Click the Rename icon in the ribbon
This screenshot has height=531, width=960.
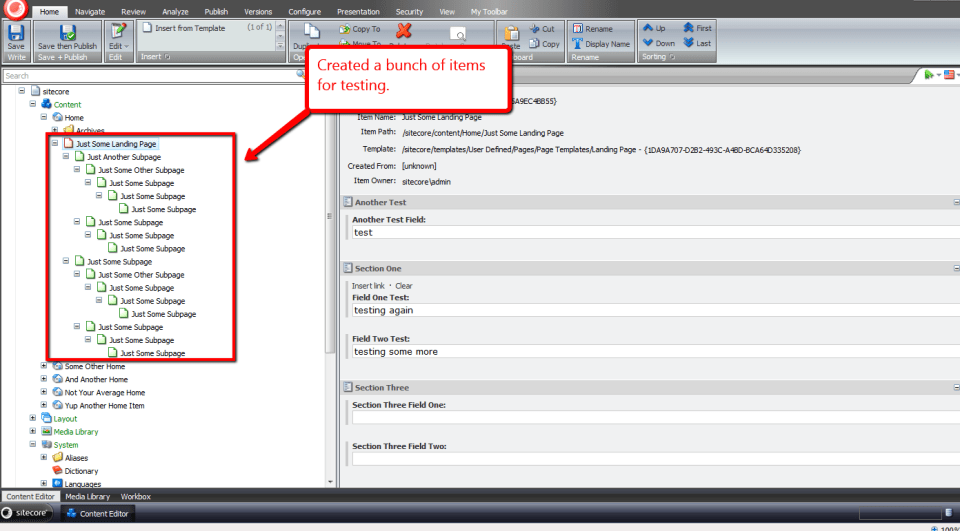click(578, 29)
